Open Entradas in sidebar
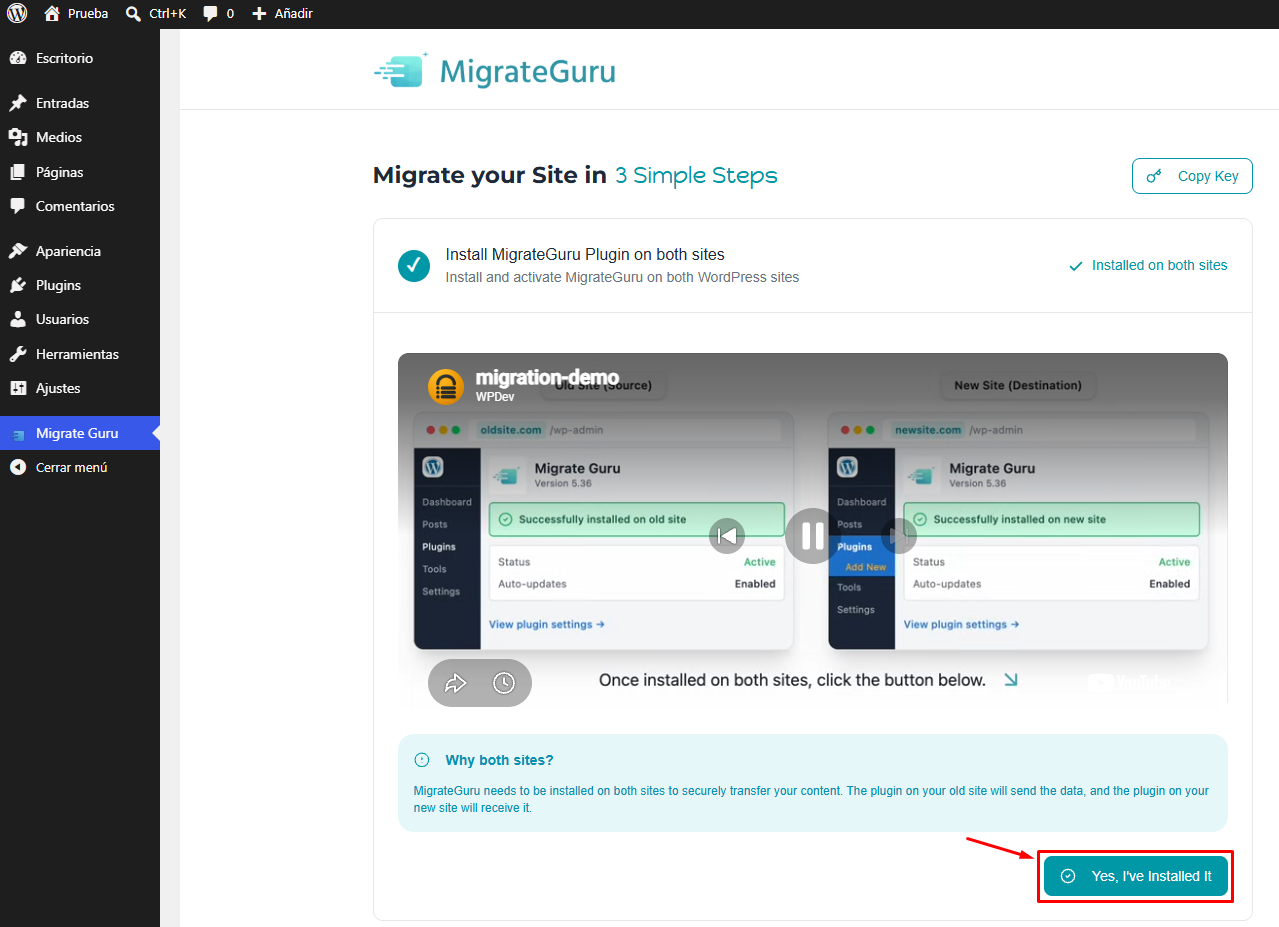This screenshot has width=1279, height=927. click(x=80, y=103)
